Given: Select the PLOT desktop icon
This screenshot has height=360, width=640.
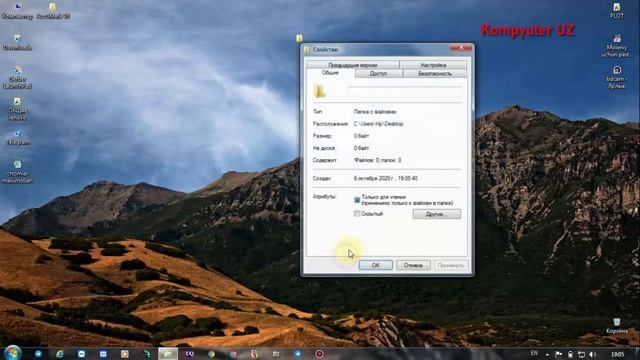Looking at the screenshot, I should (x=617, y=11).
